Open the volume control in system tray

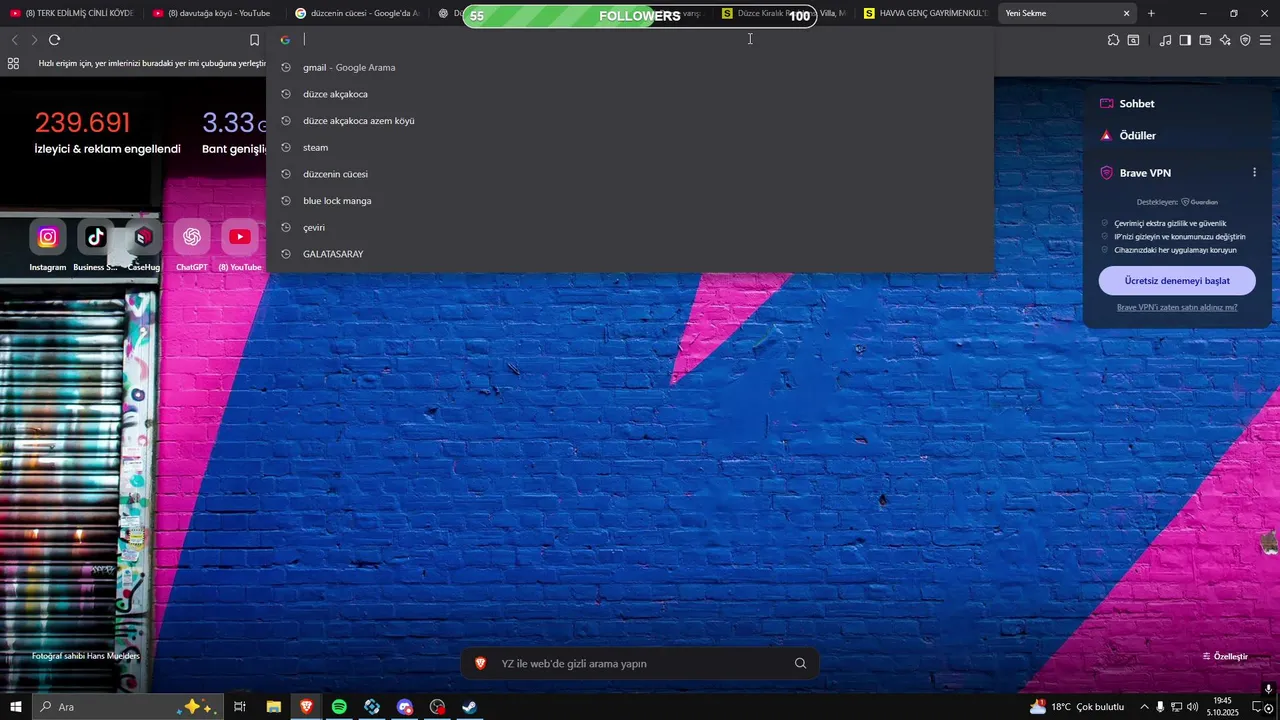(1193, 707)
